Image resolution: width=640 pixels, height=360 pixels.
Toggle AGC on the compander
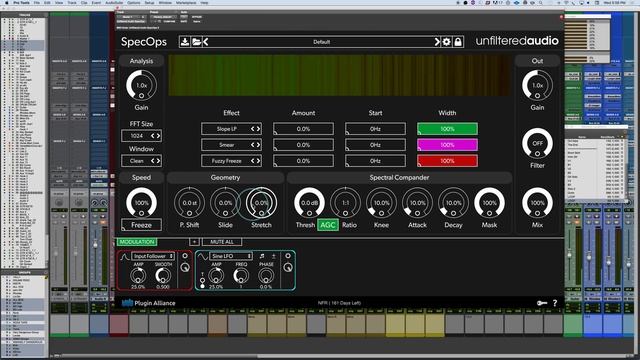[328, 225]
